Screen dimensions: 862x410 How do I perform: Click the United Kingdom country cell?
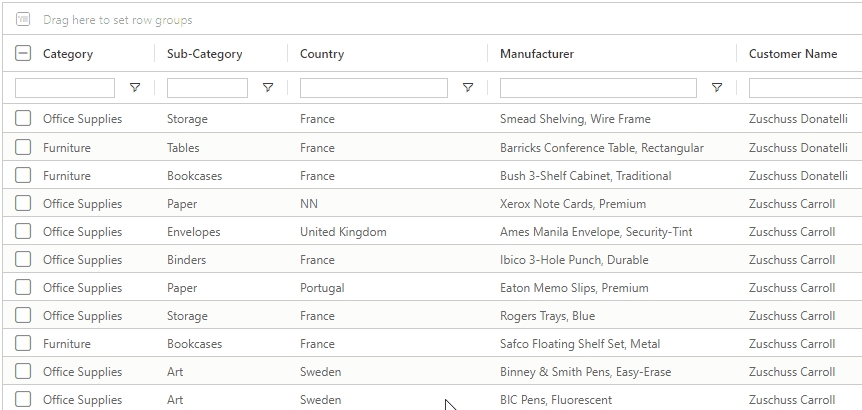point(343,231)
